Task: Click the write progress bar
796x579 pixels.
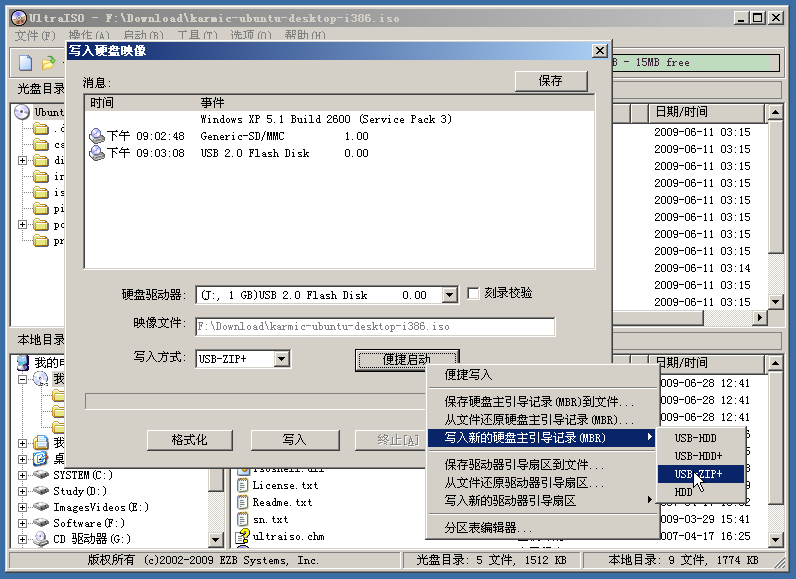Action: pyautogui.click(x=255, y=401)
